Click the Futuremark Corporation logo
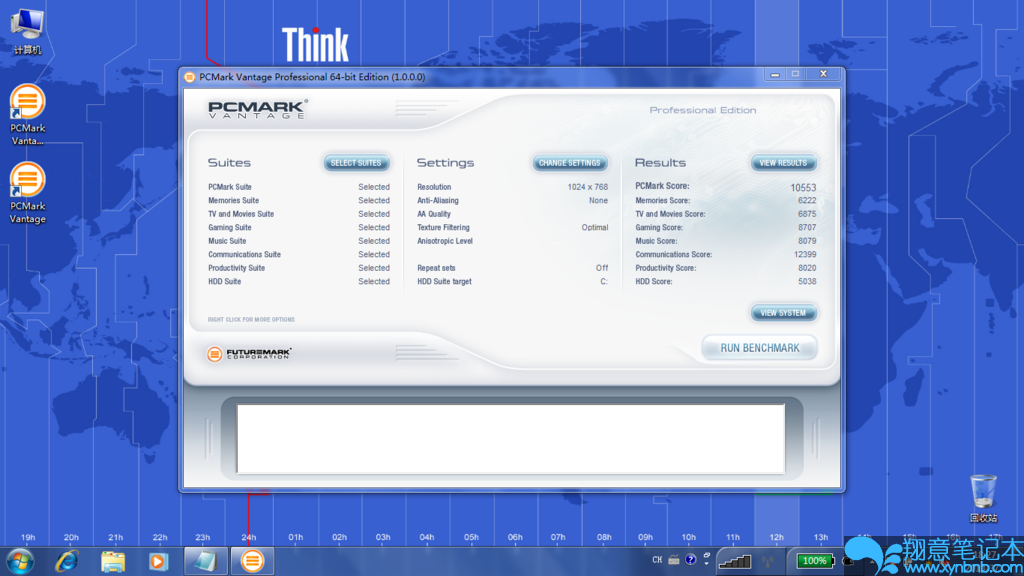This screenshot has height=576, width=1024. pos(249,353)
